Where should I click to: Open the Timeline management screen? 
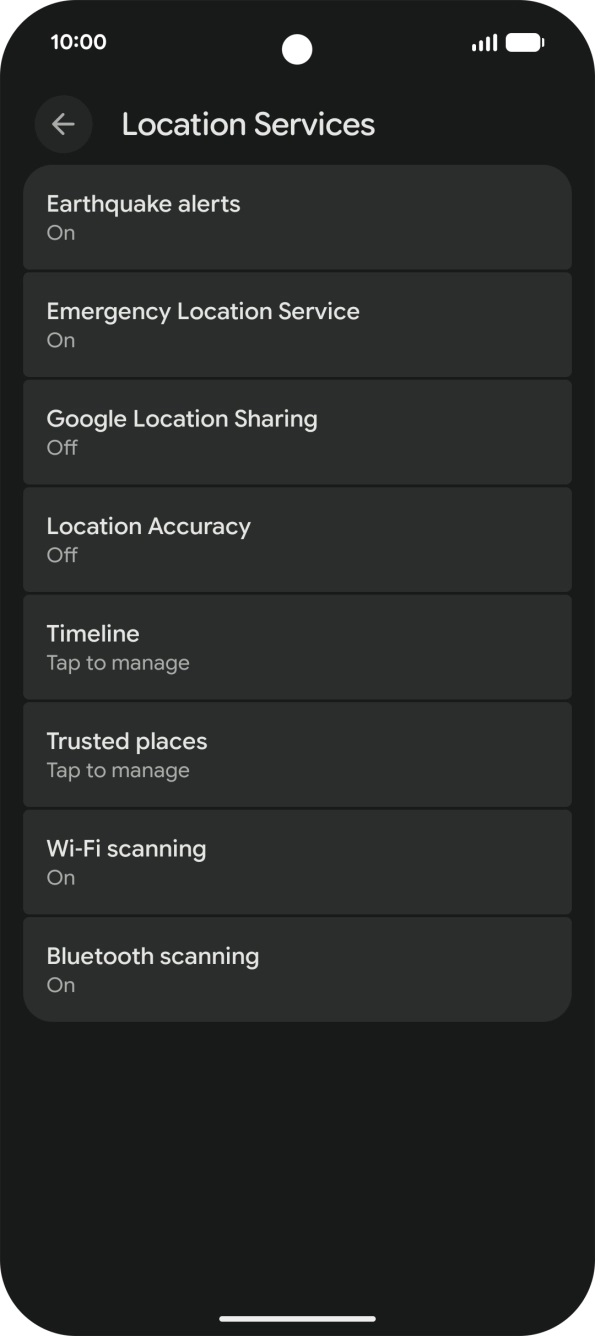tap(297, 646)
